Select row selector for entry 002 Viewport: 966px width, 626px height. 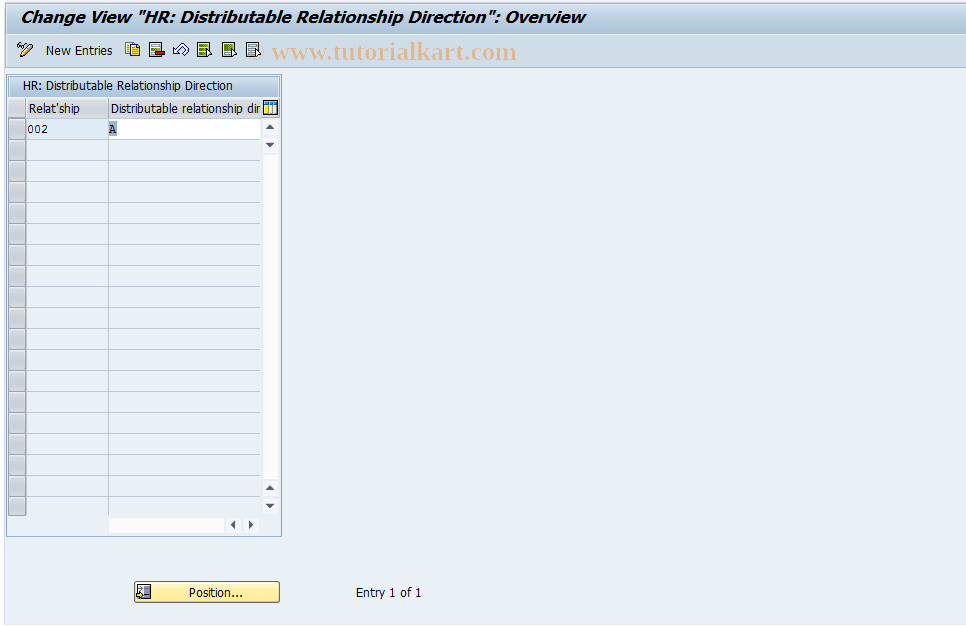(x=17, y=129)
